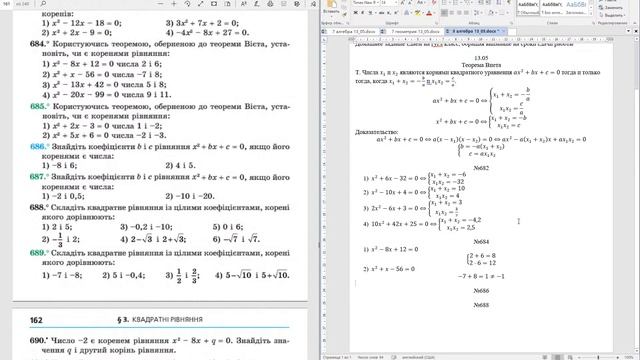Switch to web layout view in Word
Screen dimensions: 640x360
[570, 357]
